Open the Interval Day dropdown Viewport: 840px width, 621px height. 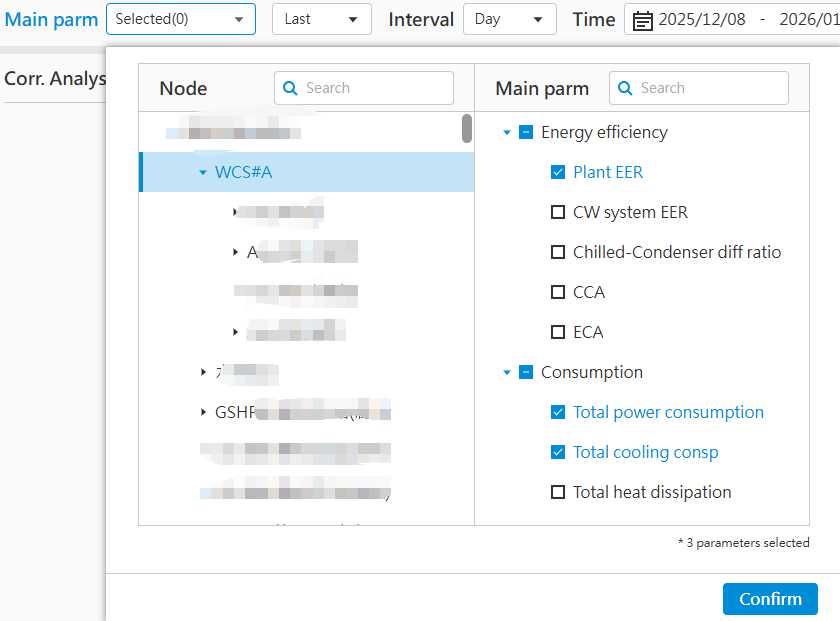coord(509,19)
